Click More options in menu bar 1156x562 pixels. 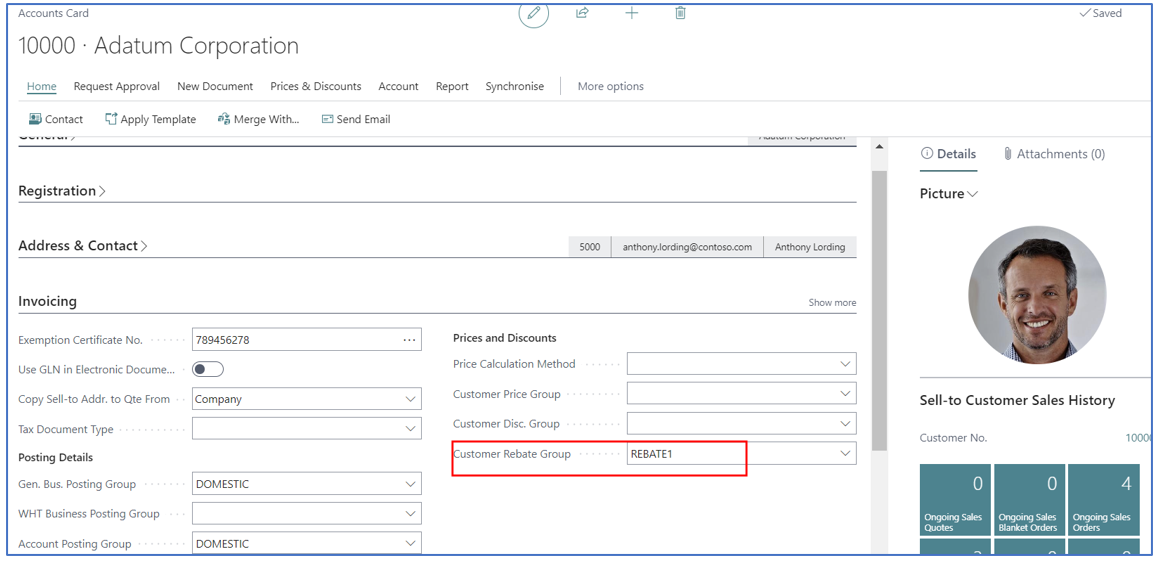point(610,86)
